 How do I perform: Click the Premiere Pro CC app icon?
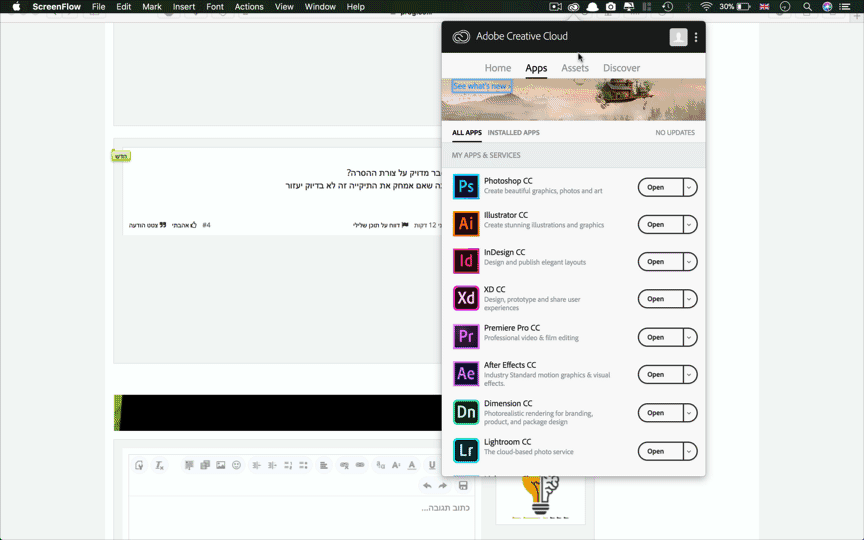[x=466, y=336]
